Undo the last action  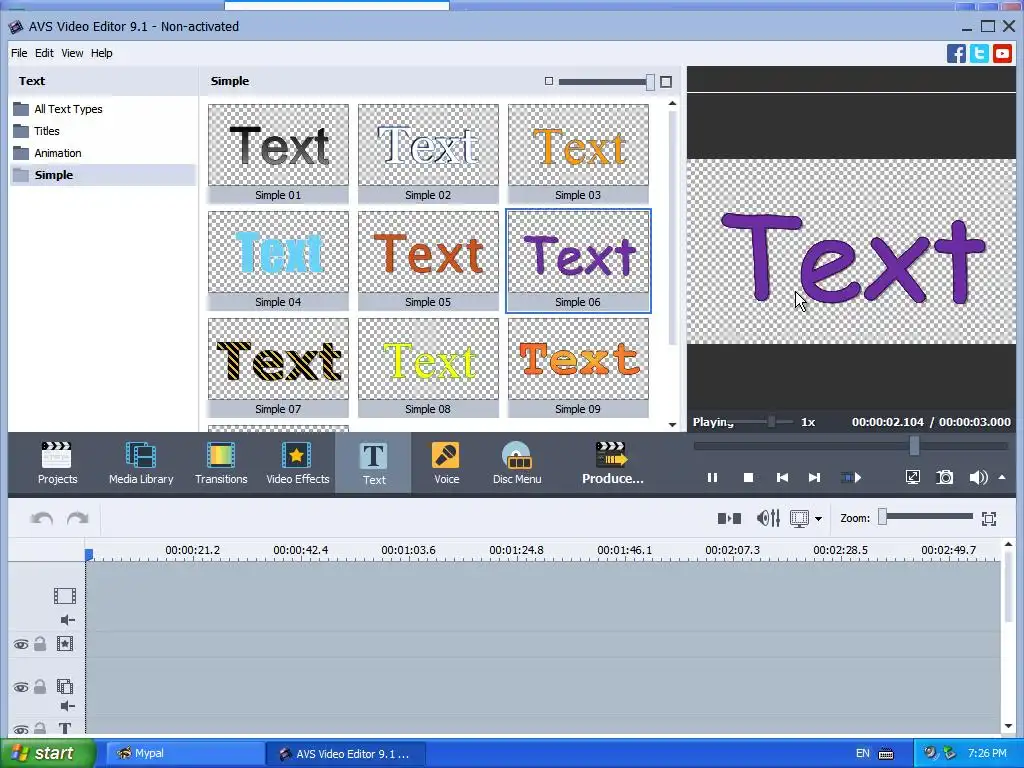[x=42, y=519]
